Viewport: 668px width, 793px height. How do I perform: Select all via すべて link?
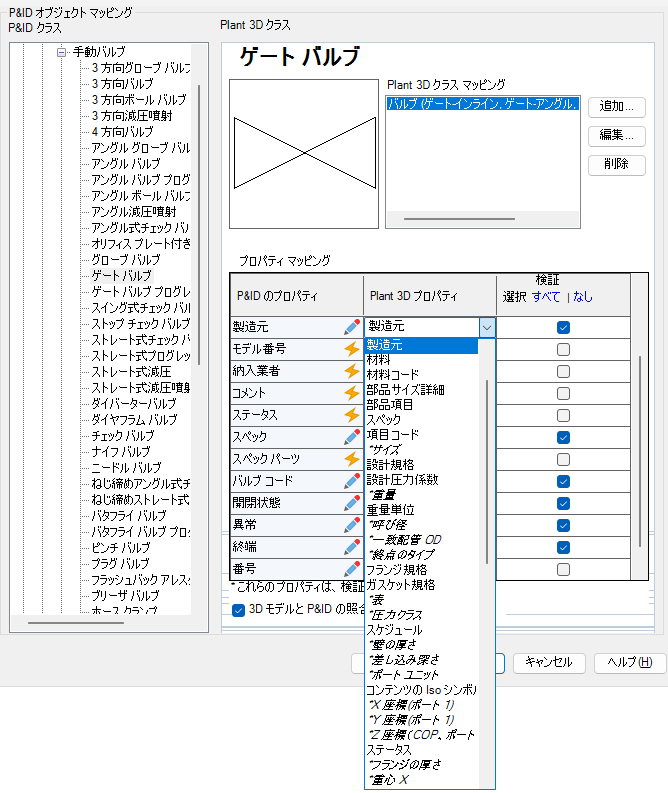click(x=546, y=297)
